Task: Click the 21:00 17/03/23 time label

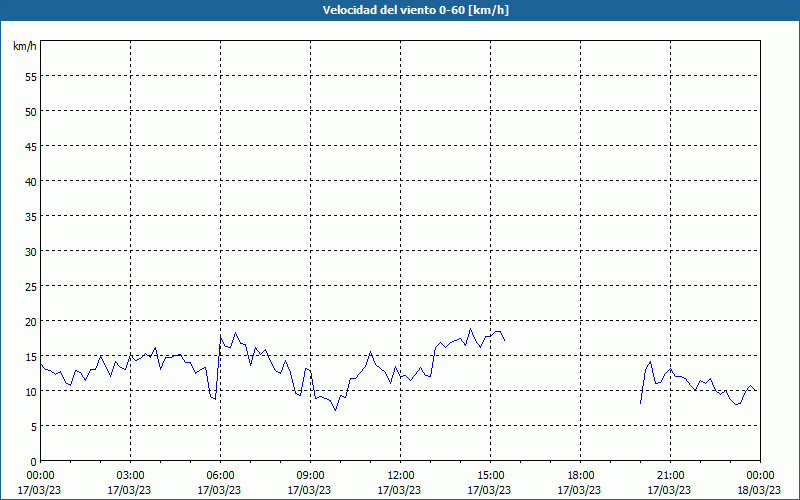Action: click(670, 483)
